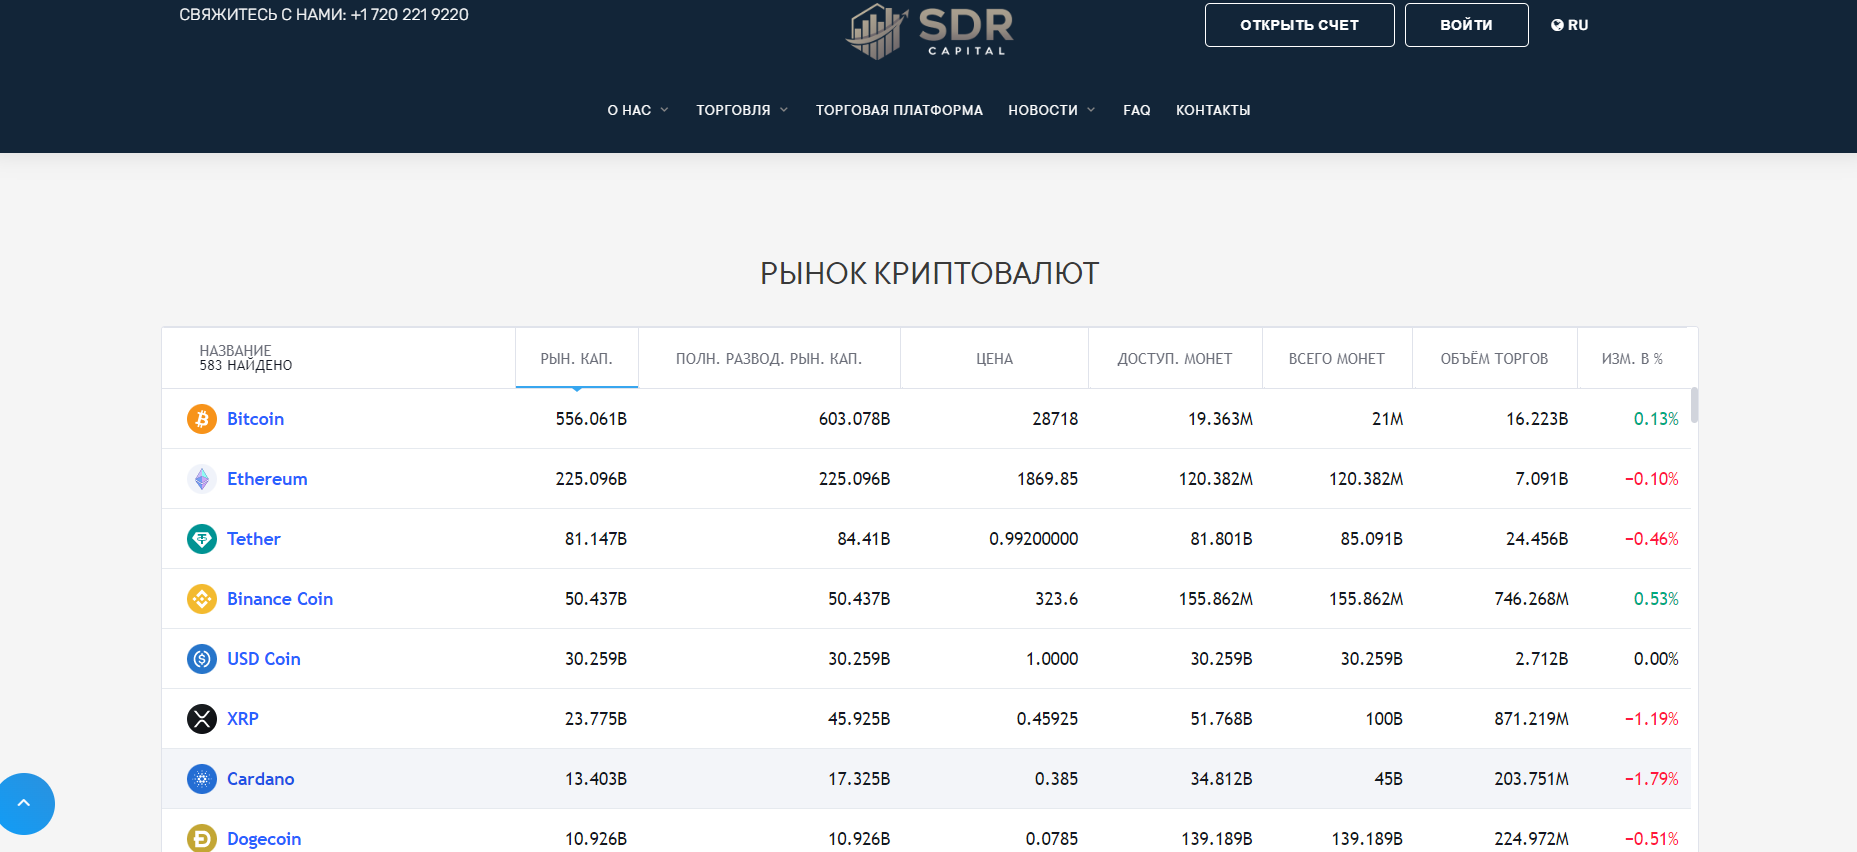Click Tether price 0.99200000
This screenshot has width=1857, height=852.
click(1033, 539)
